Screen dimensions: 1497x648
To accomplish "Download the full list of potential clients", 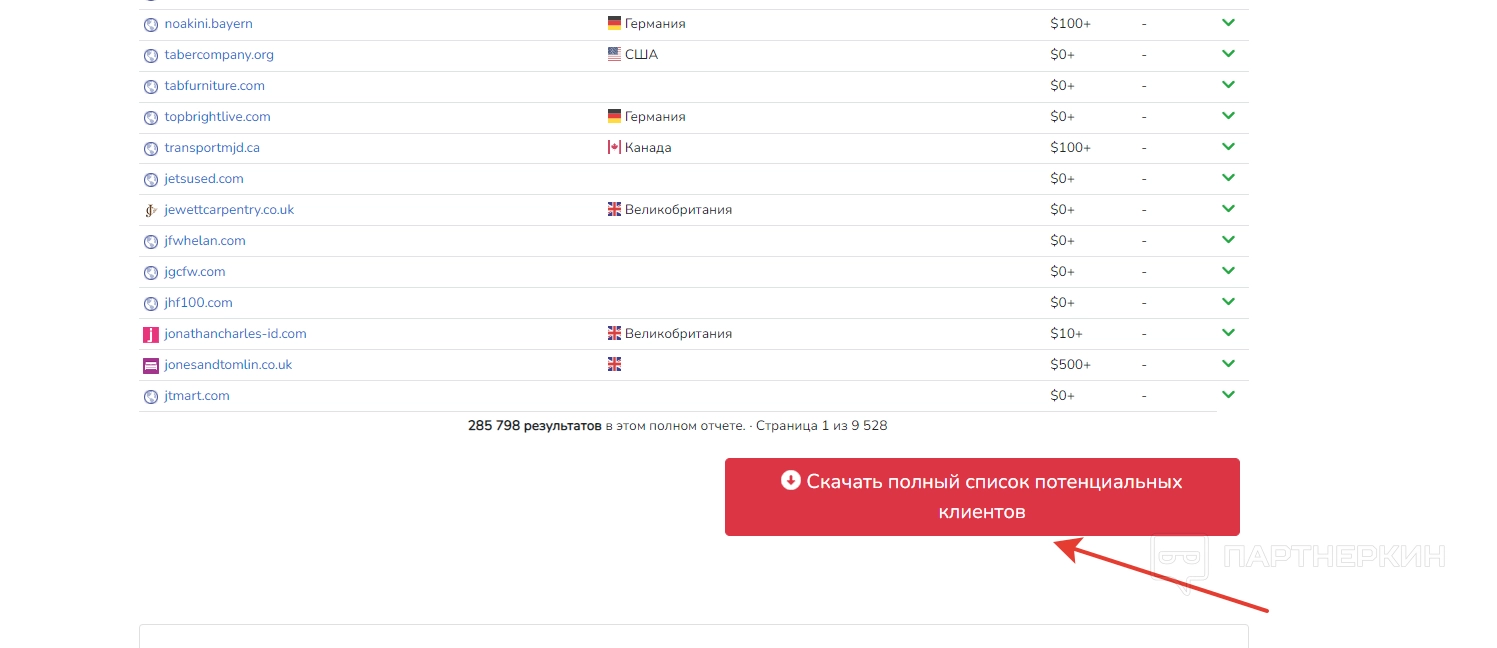I will tap(981, 497).
